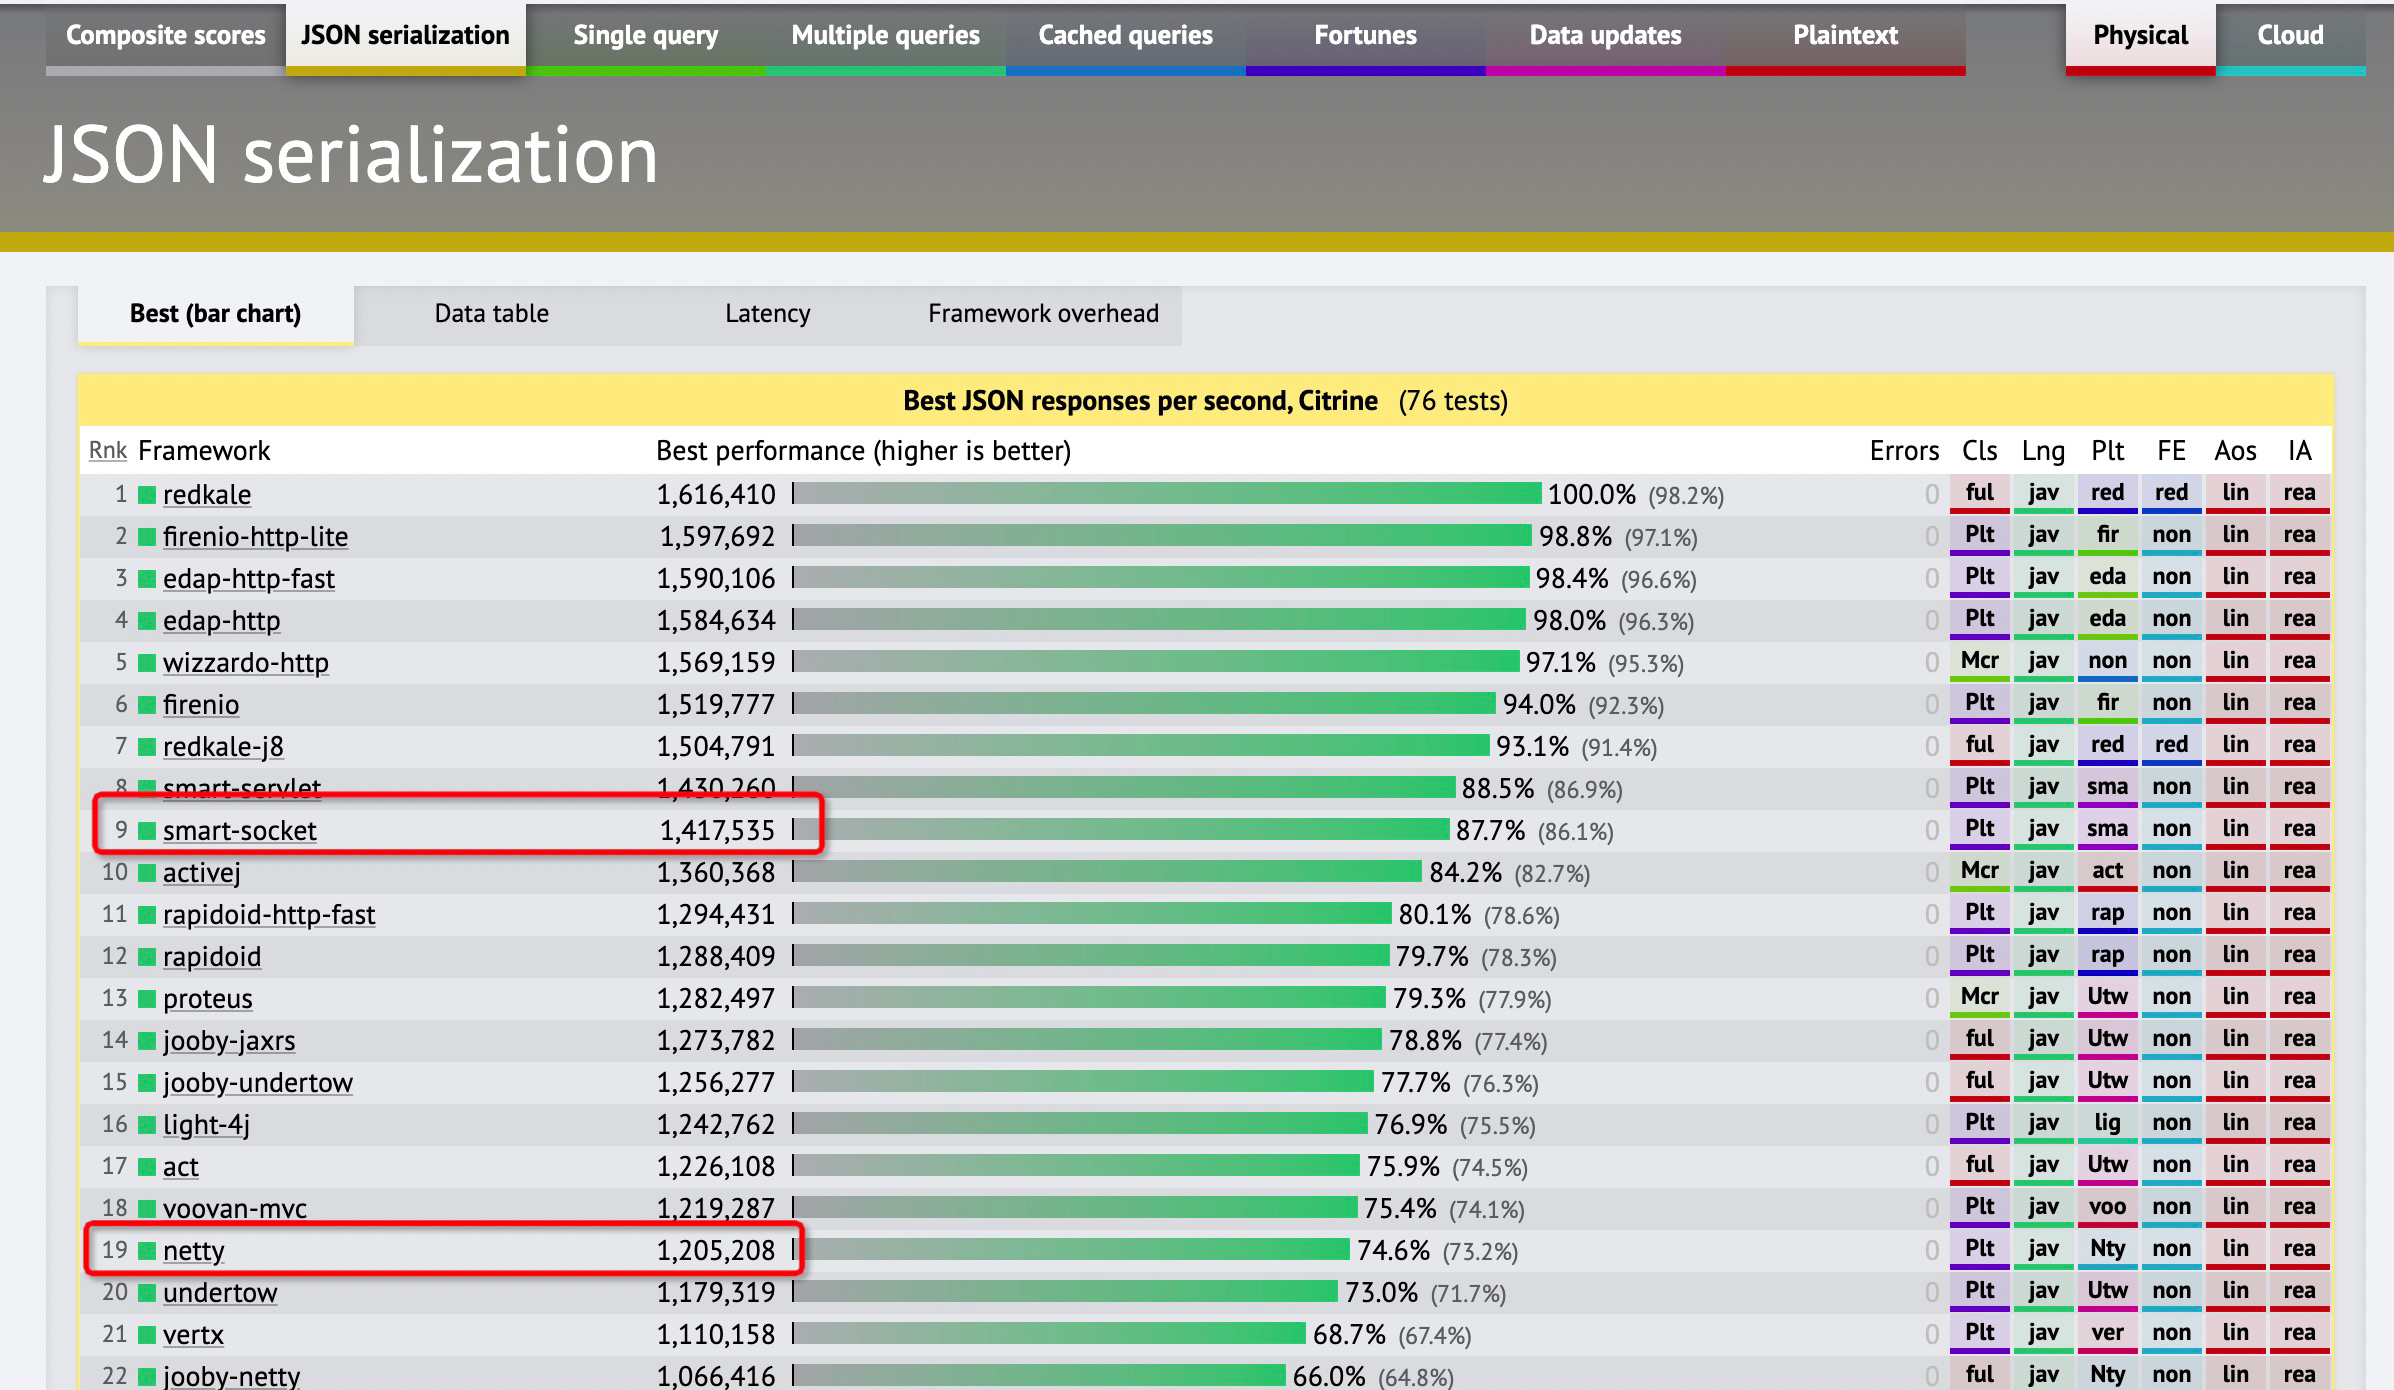Open the Framework overhead view tab
2394x1390 pixels.
1044,314
